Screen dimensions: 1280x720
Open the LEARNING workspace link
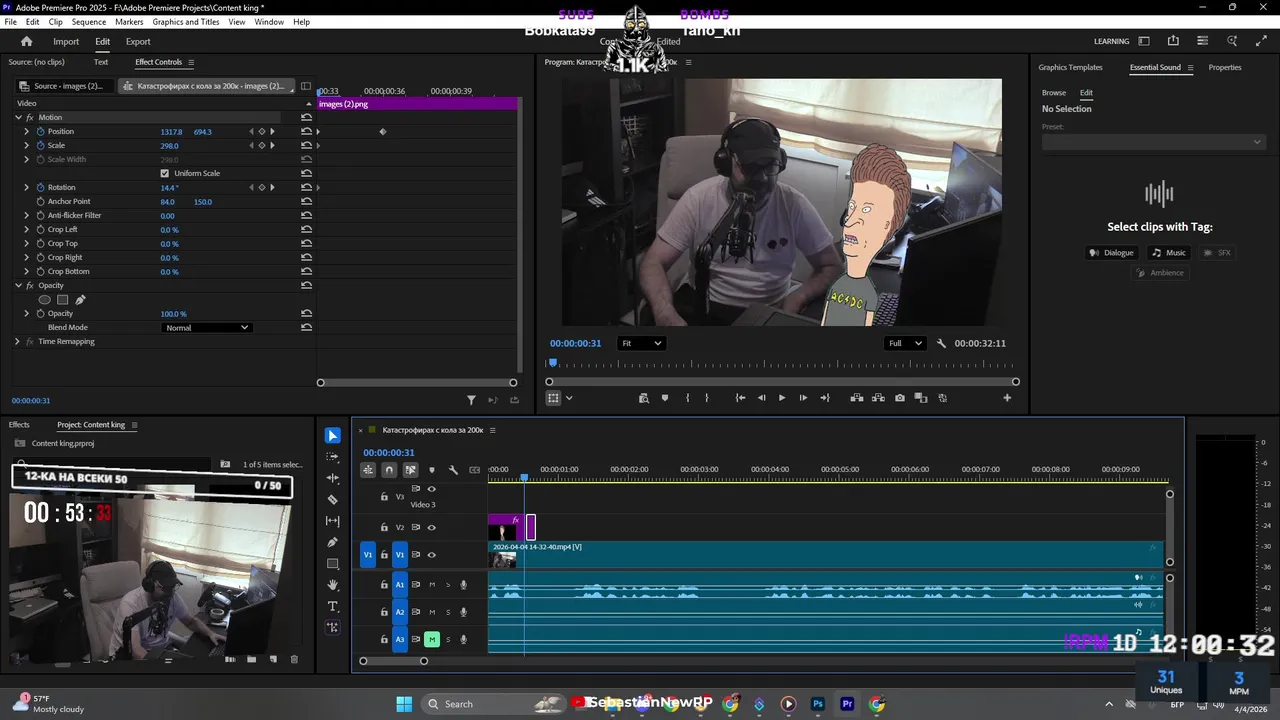[x=1111, y=41]
